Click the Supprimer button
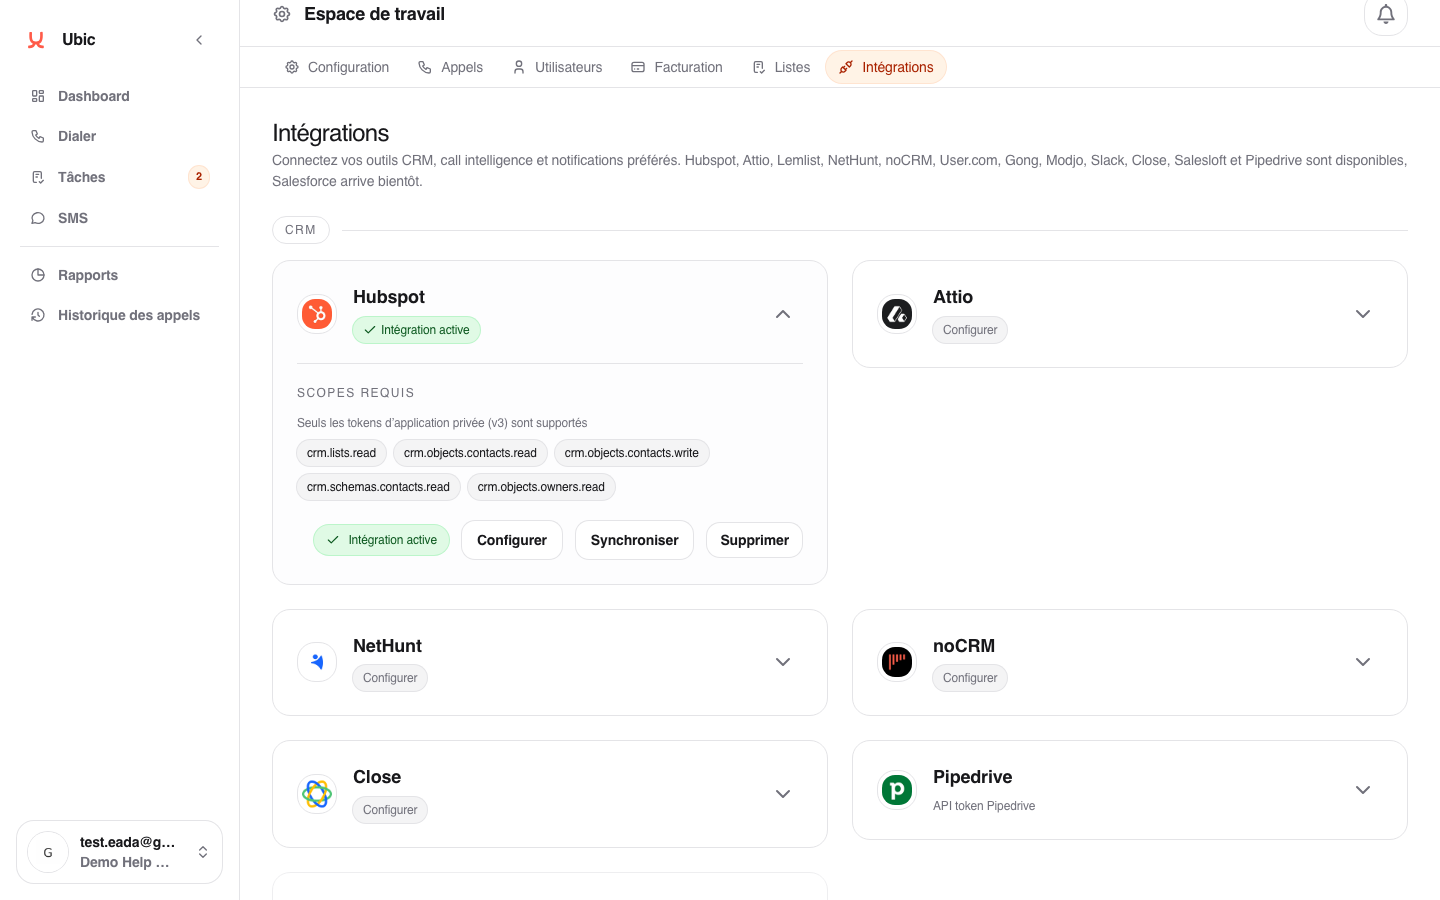 pos(754,540)
